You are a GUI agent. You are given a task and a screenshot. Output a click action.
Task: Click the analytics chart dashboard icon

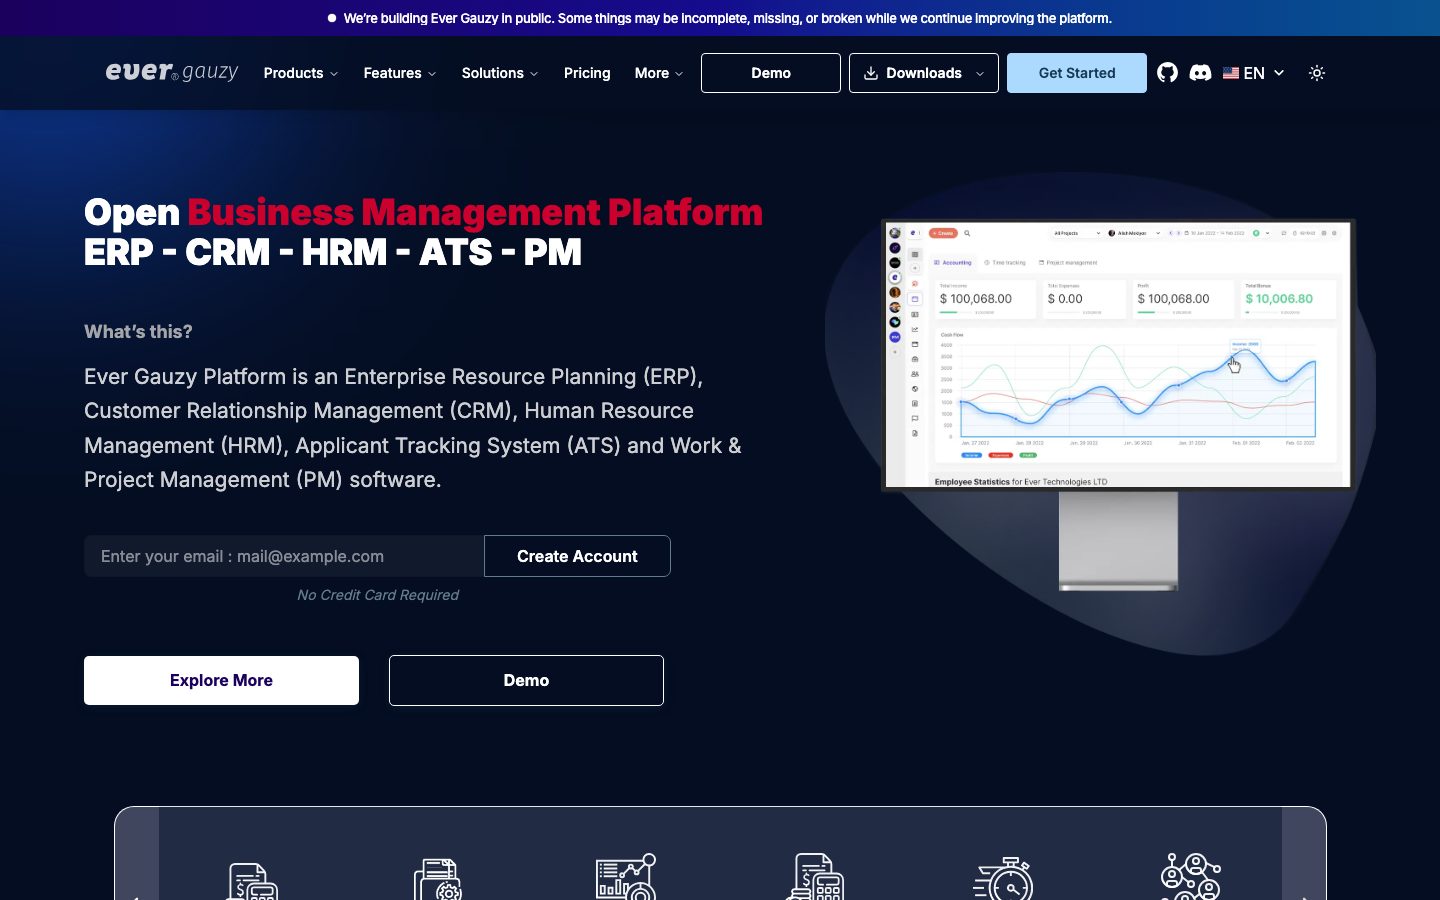point(626,876)
